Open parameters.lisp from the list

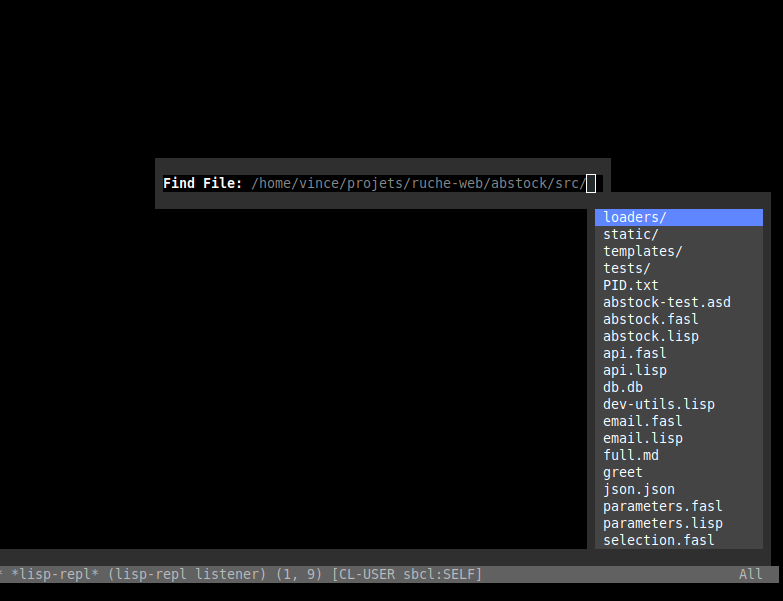point(663,523)
